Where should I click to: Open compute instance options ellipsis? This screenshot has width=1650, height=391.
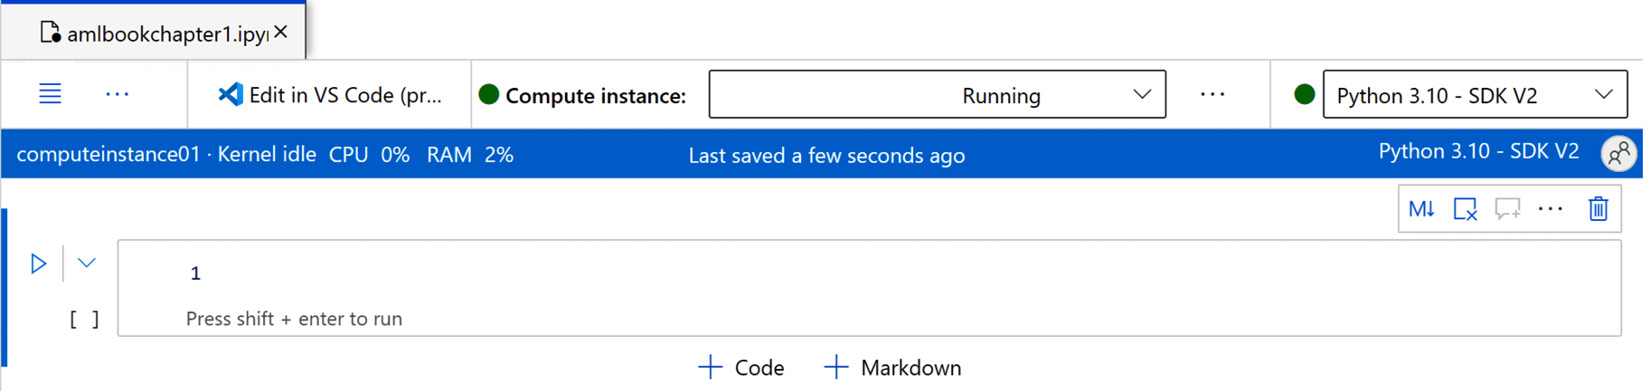(1212, 94)
